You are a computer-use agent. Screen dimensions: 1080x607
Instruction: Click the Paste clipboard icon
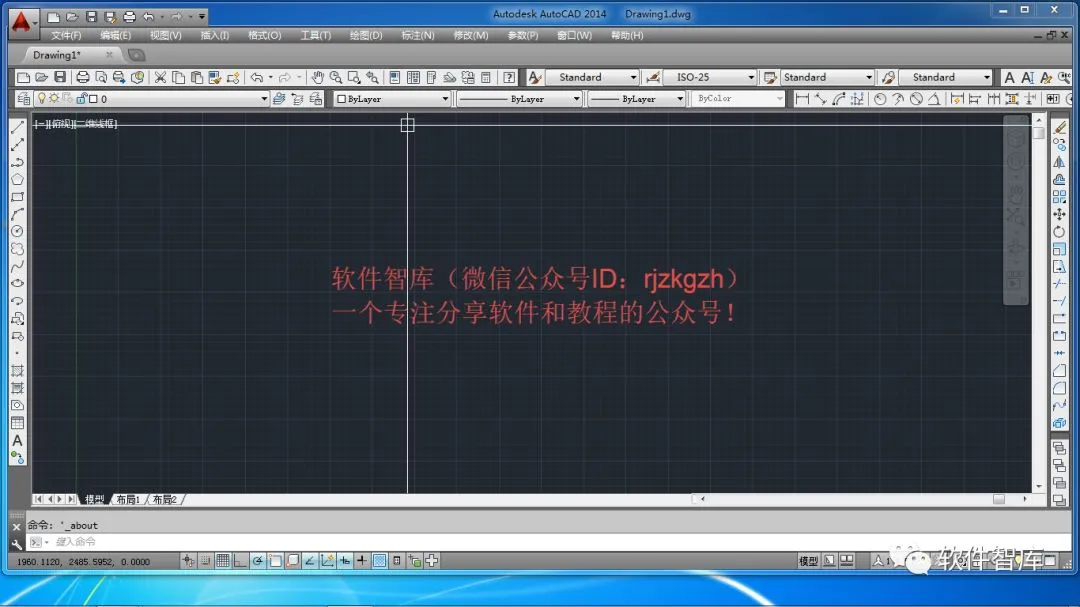[196, 77]
